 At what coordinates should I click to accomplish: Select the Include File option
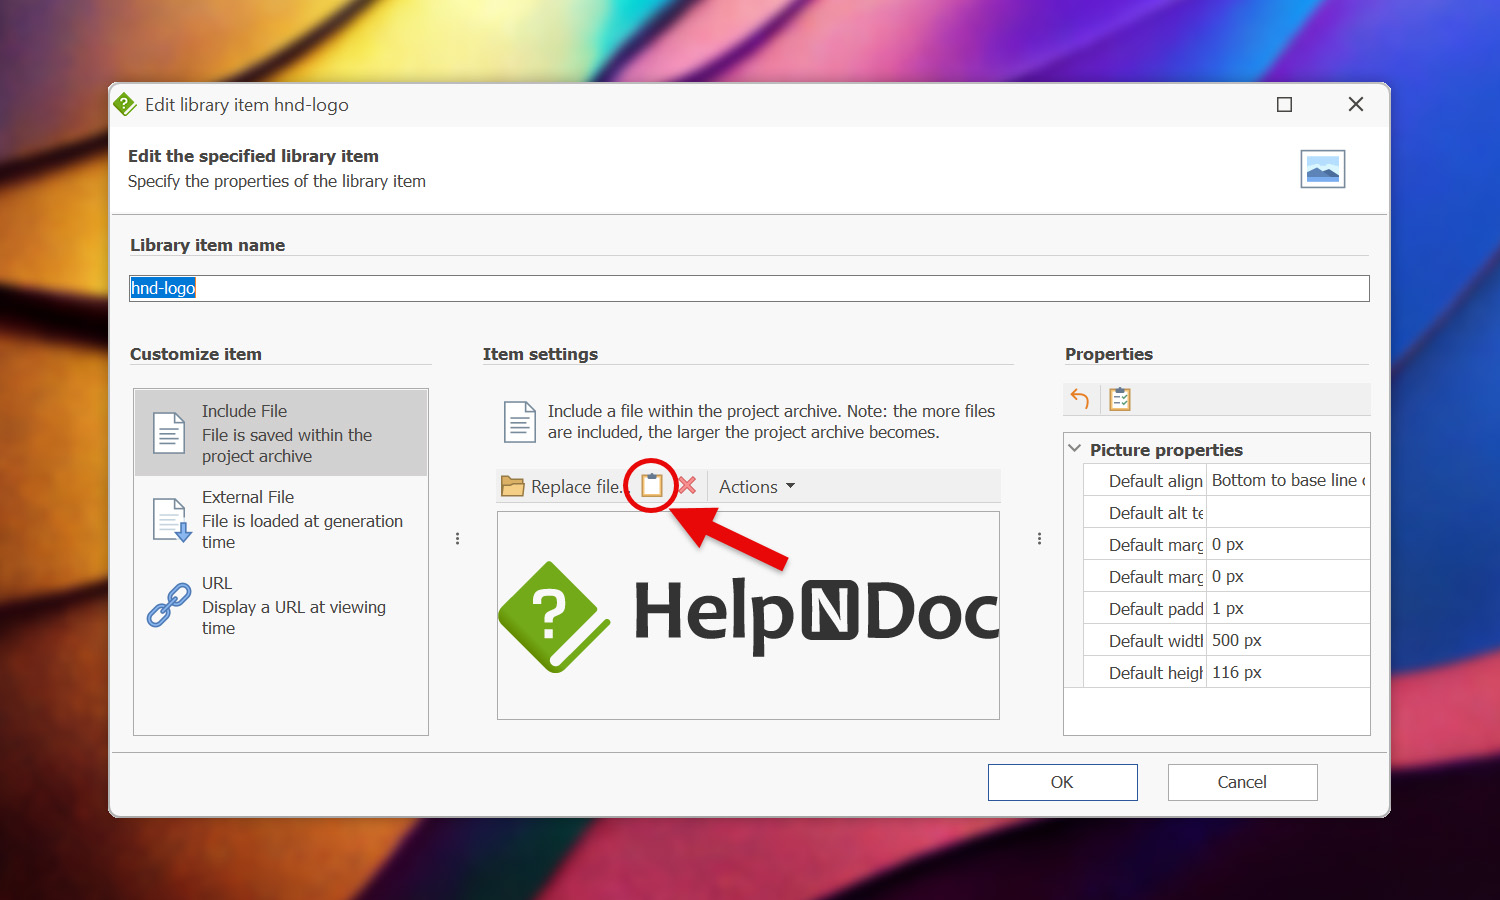tap(281, 433)
